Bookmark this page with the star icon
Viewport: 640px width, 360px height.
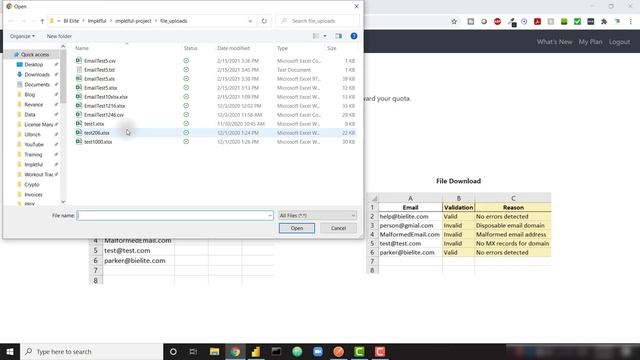point(454,21)
